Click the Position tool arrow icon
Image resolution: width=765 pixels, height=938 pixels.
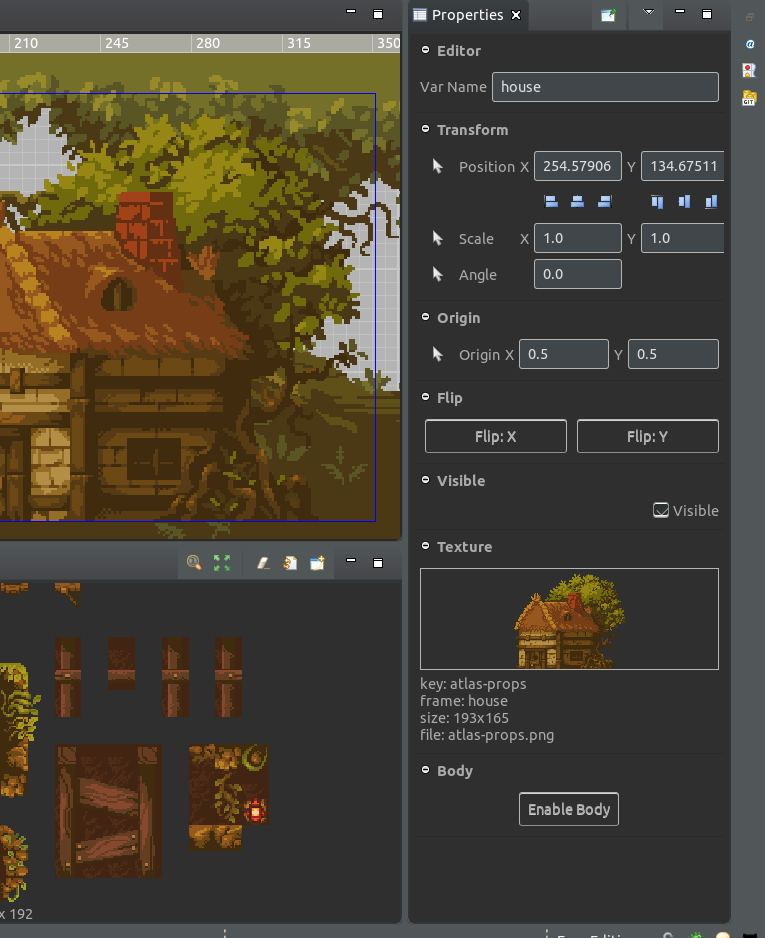(437, 166)
